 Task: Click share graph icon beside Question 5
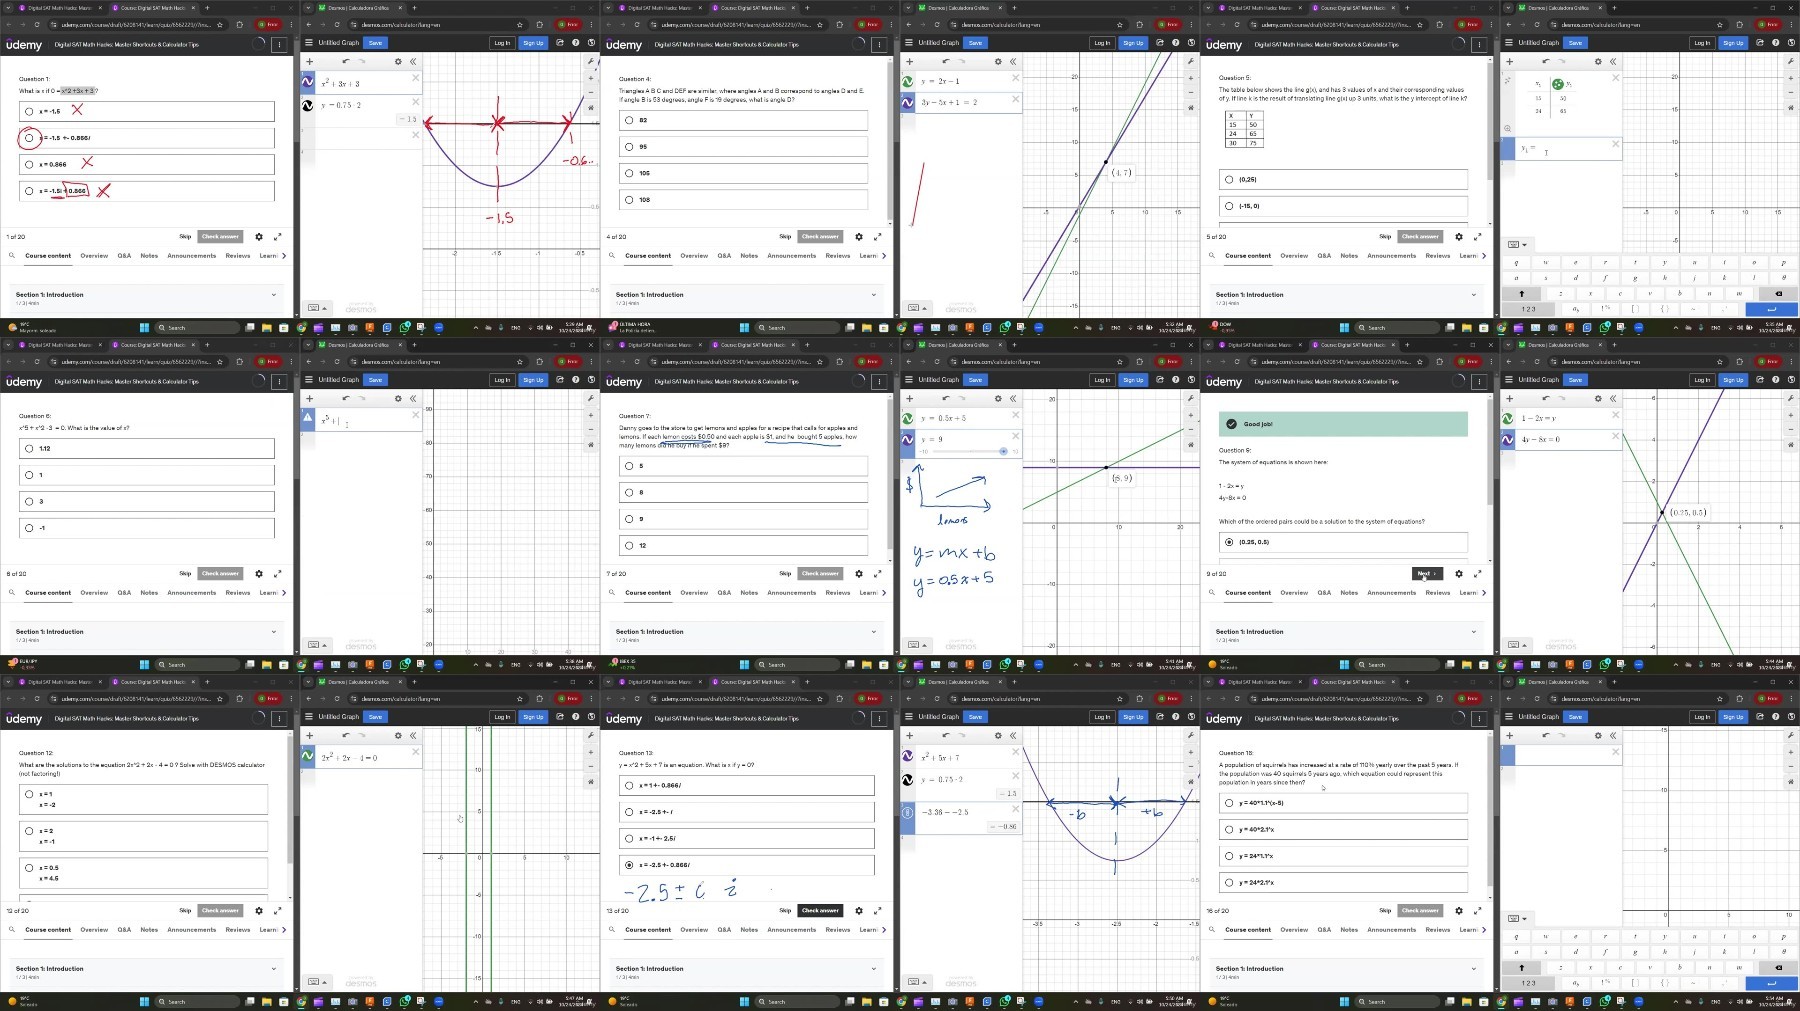click(1760, 43)
